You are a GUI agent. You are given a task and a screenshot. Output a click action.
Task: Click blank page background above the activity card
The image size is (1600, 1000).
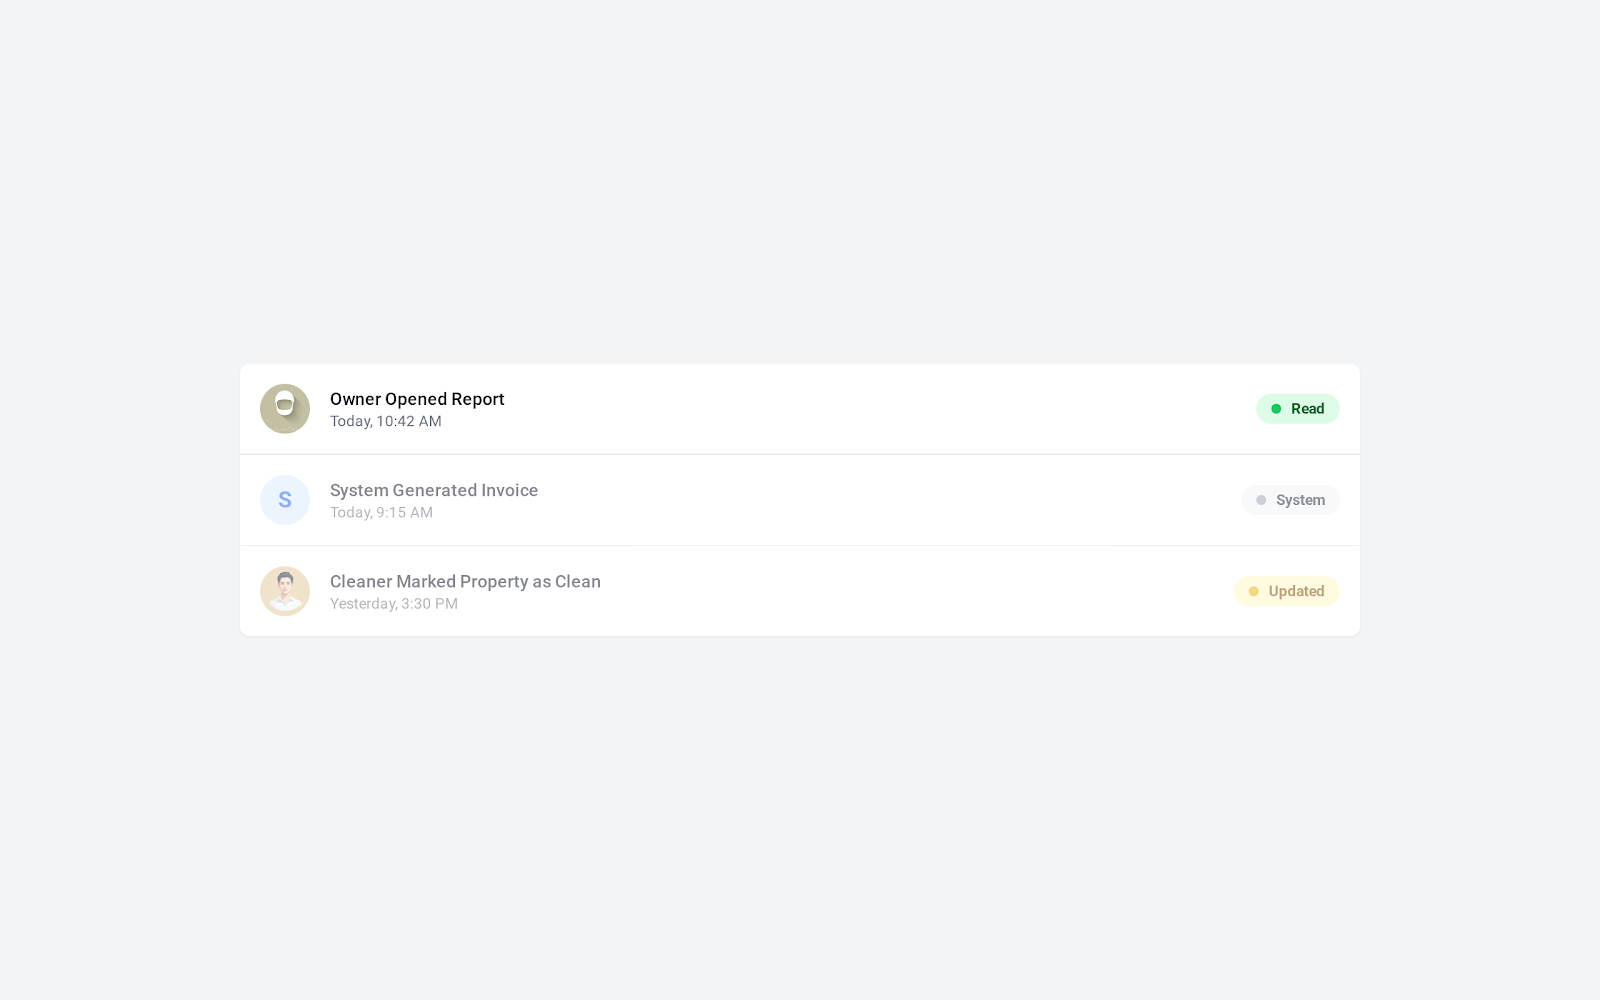tap(800, 180)
